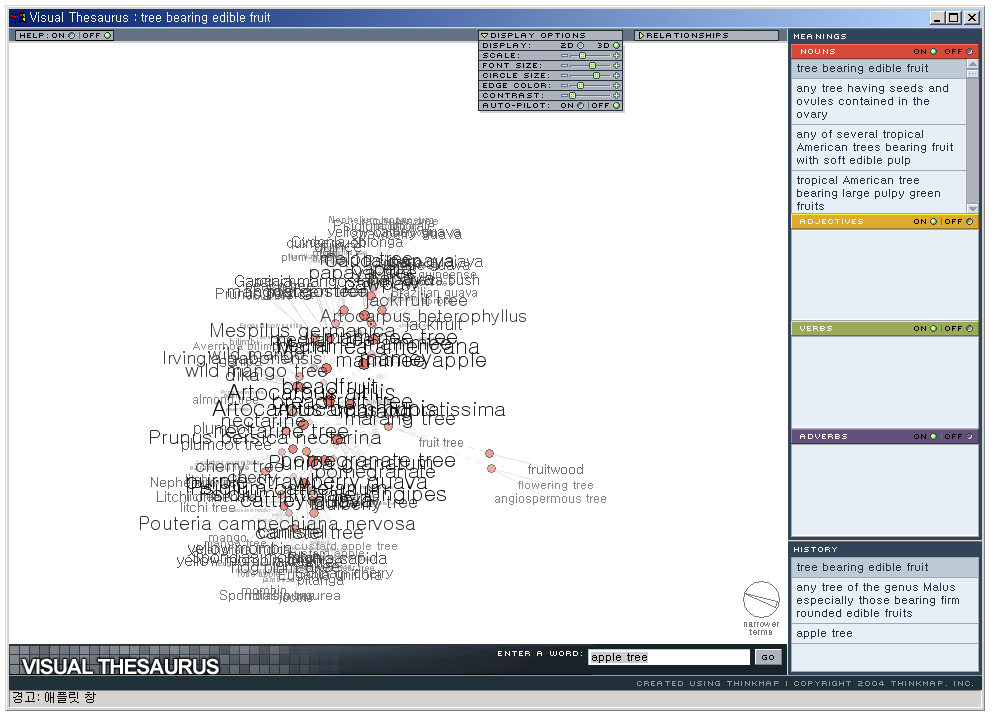Switch Adverbs off

(969, 437)
